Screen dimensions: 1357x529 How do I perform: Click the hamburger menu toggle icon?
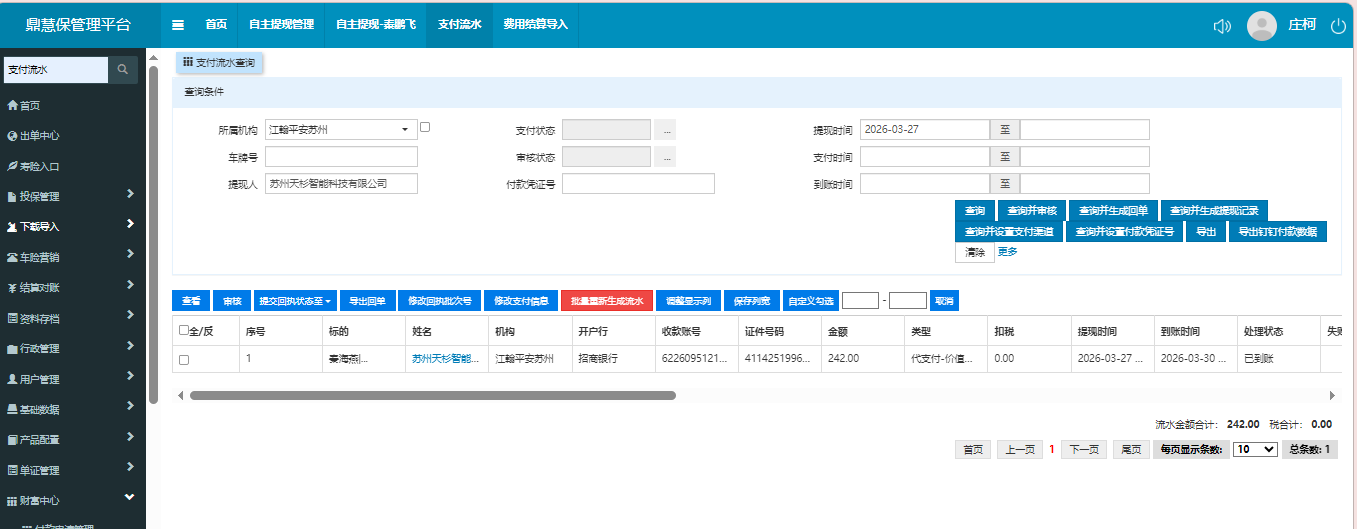click(178, 25)
